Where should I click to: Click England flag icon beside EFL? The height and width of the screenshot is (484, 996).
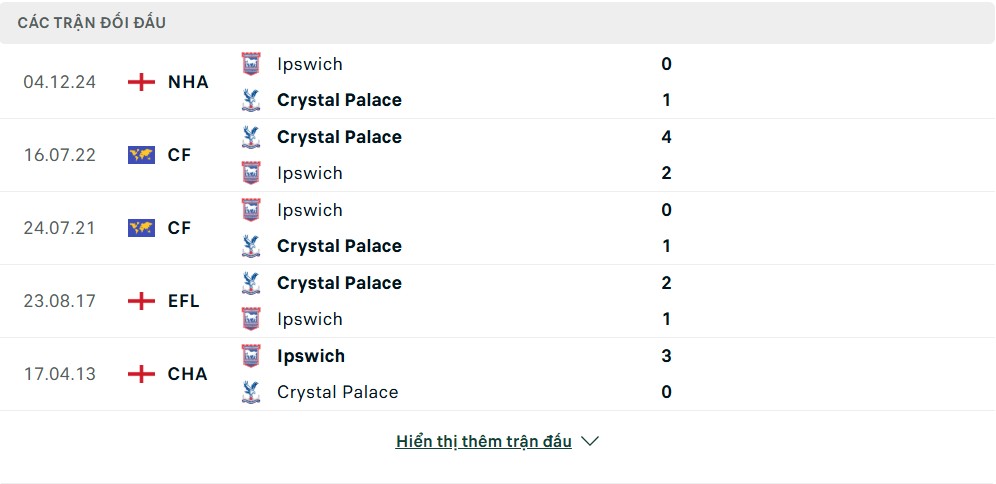point(142,301)
